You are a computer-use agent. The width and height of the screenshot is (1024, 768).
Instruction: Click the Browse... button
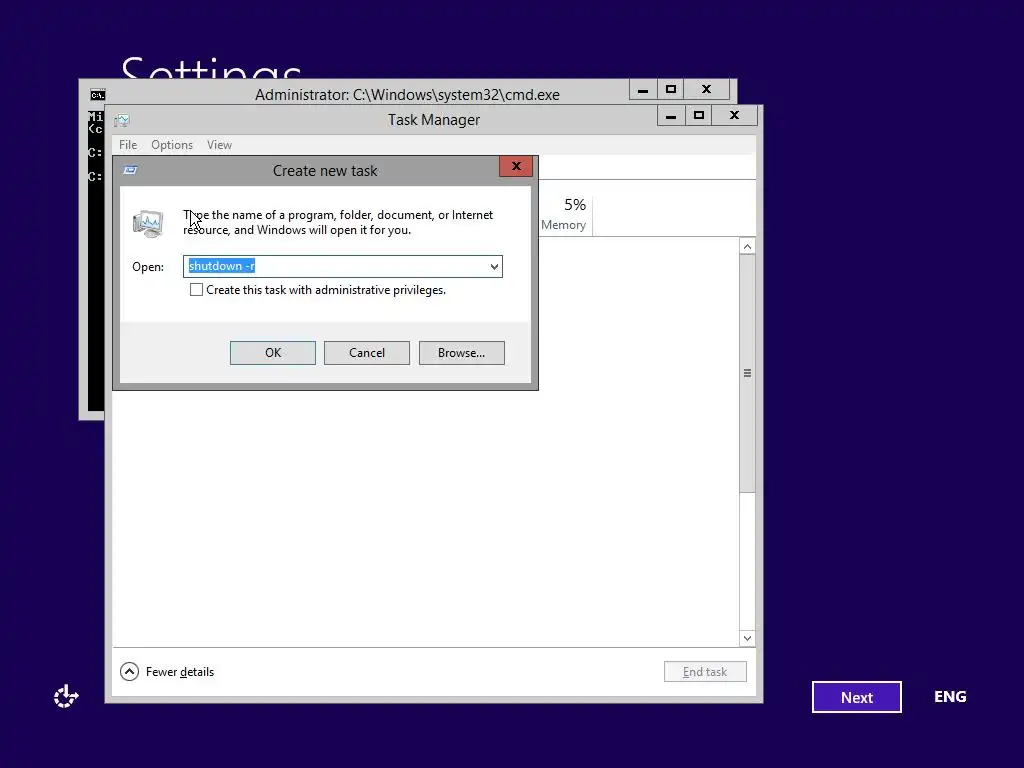coord(462,353)
